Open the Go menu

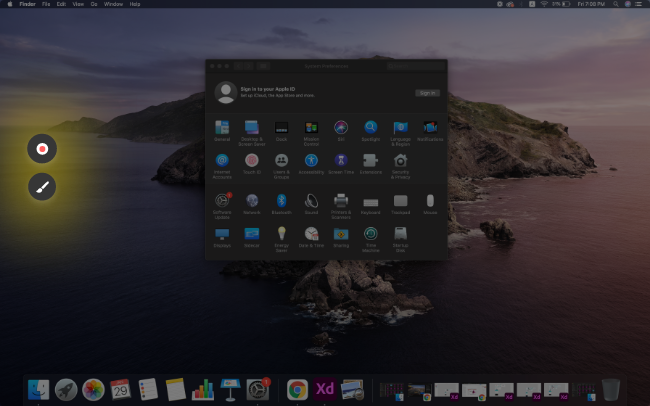(94, 4)
